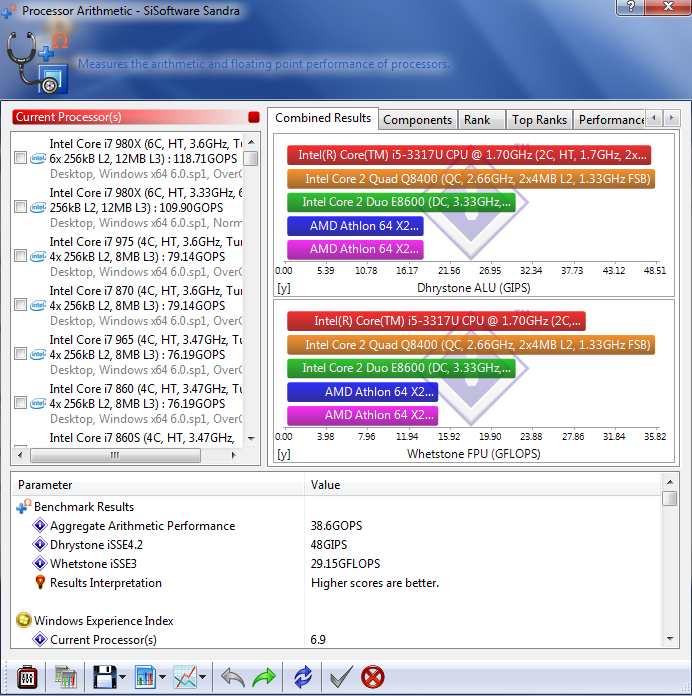
Task: Click processor list scroll-up arrow
Action: click(251, 142)
